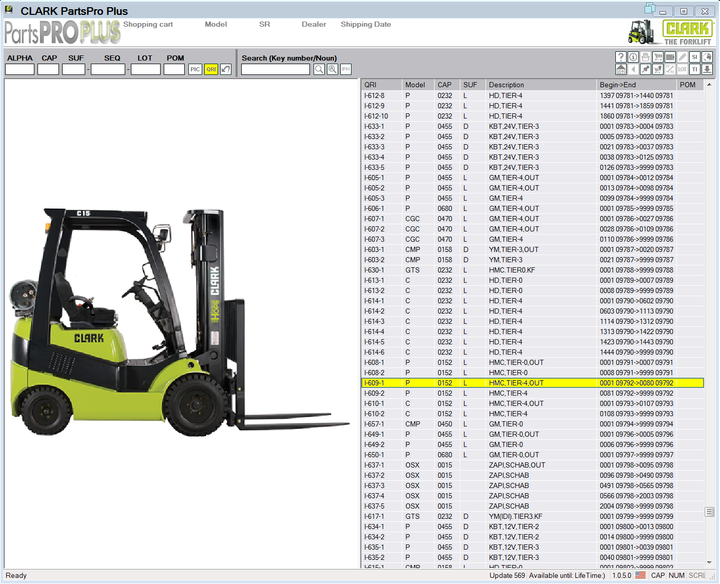
Task: Click the LOT toolbar icon
Action: (682, 69)
